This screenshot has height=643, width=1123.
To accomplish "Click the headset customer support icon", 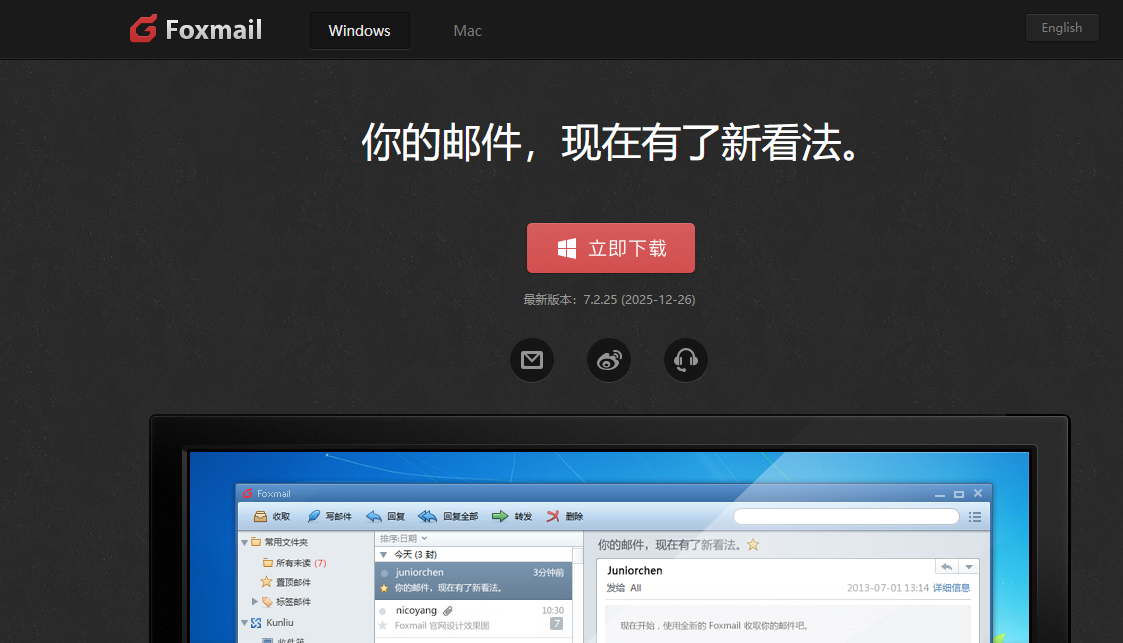I will [685, 359].
